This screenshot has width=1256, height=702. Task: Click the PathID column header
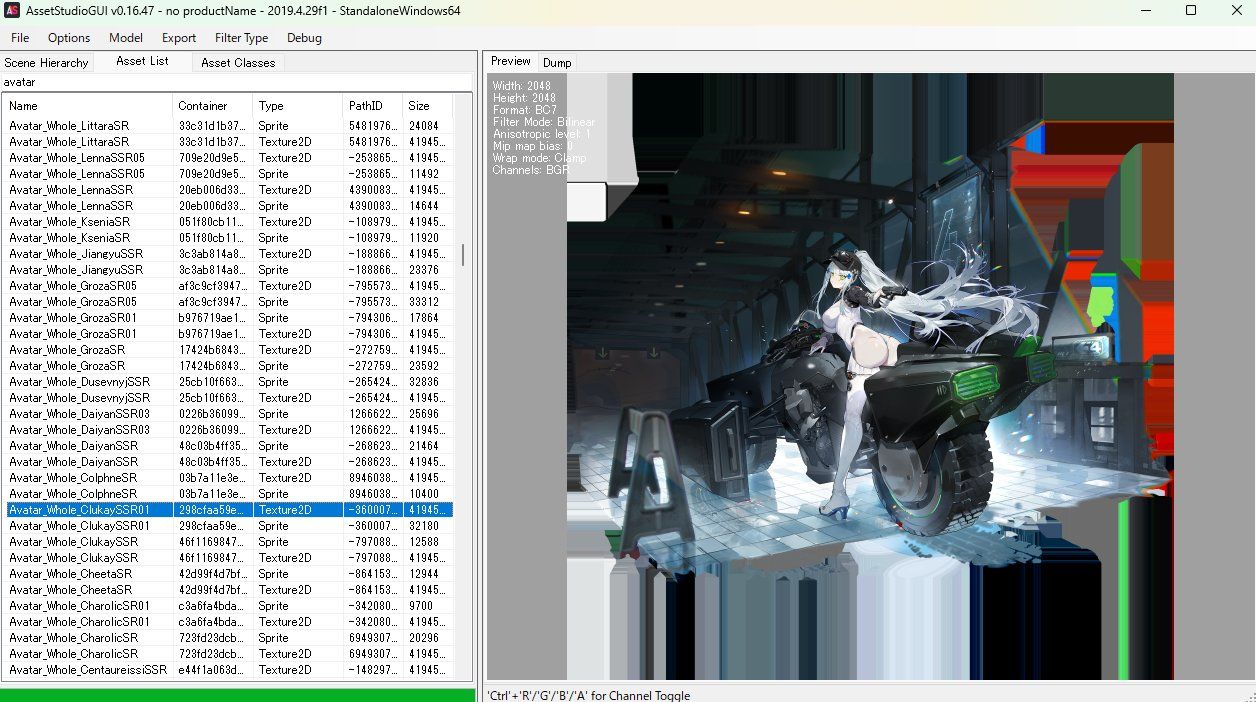click(x=372, y=106)
